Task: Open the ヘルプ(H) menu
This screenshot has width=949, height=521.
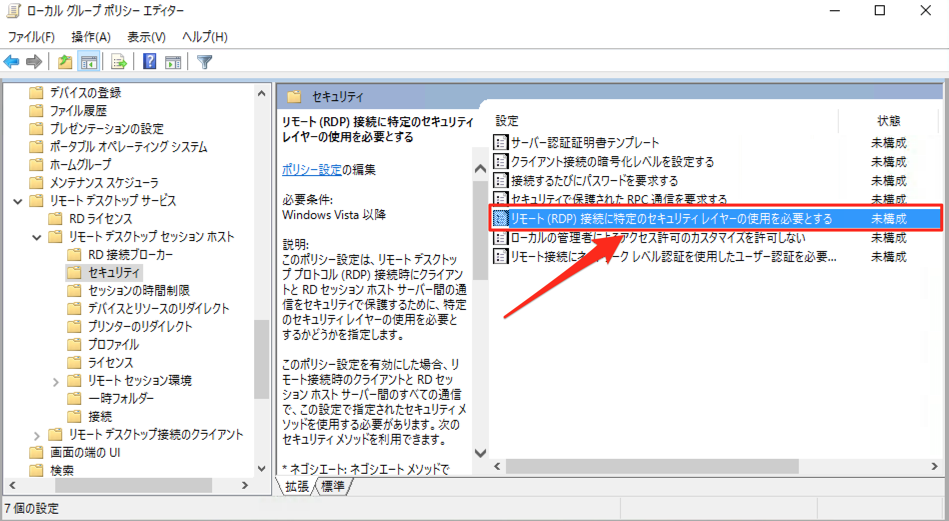Action: tap(205, 37)
